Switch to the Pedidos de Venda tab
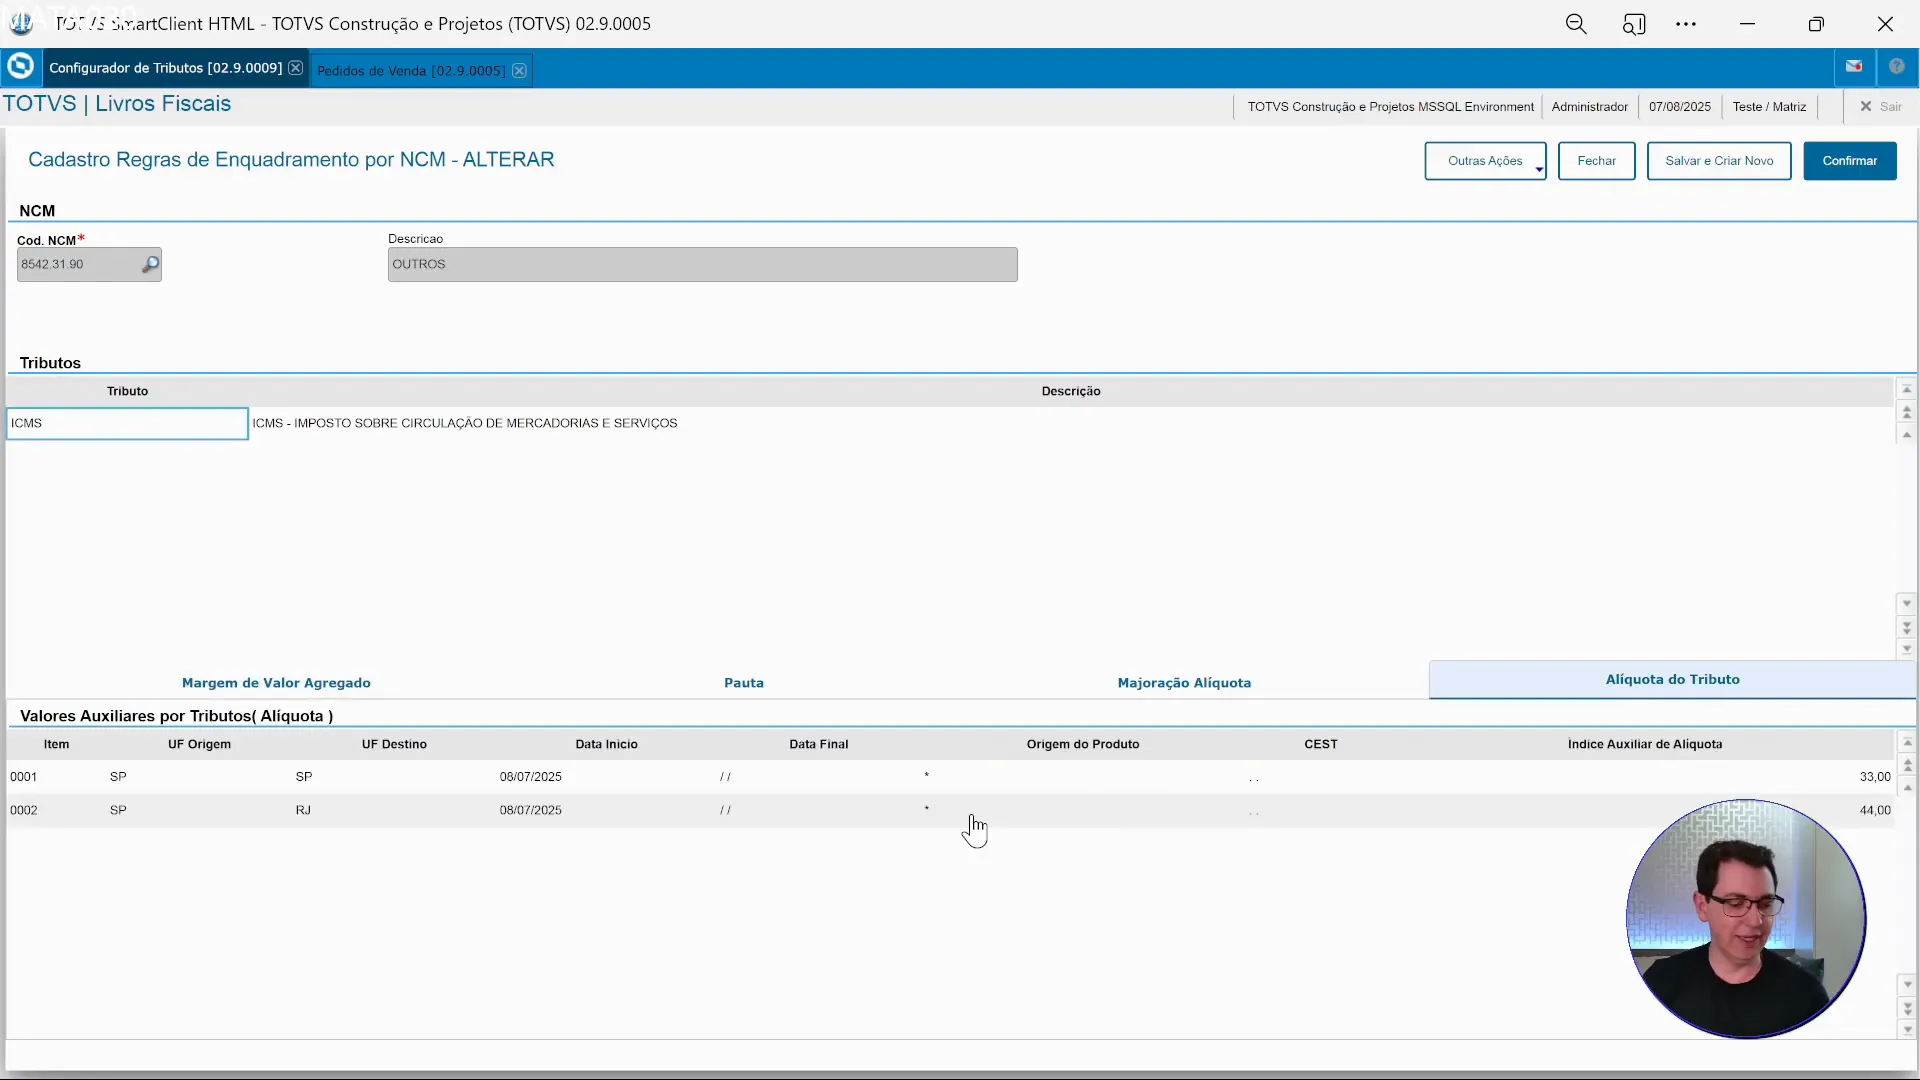This screenshot has width=1920, height=1080. (410, 70)
